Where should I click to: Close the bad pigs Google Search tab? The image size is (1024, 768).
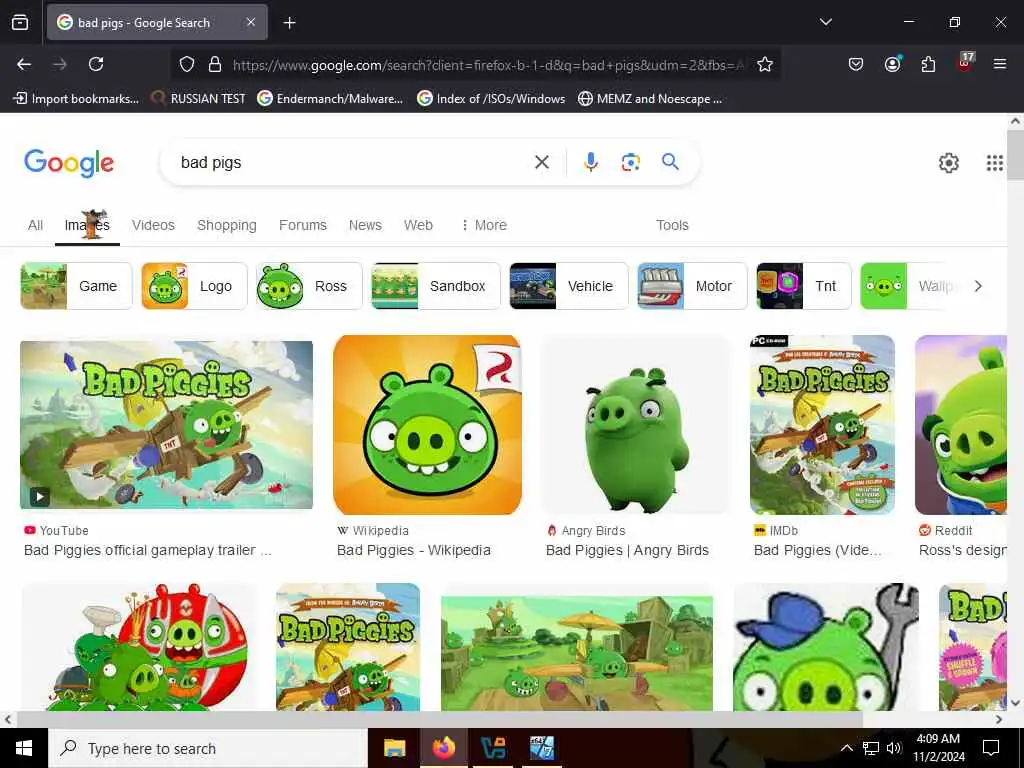[251, 22]
